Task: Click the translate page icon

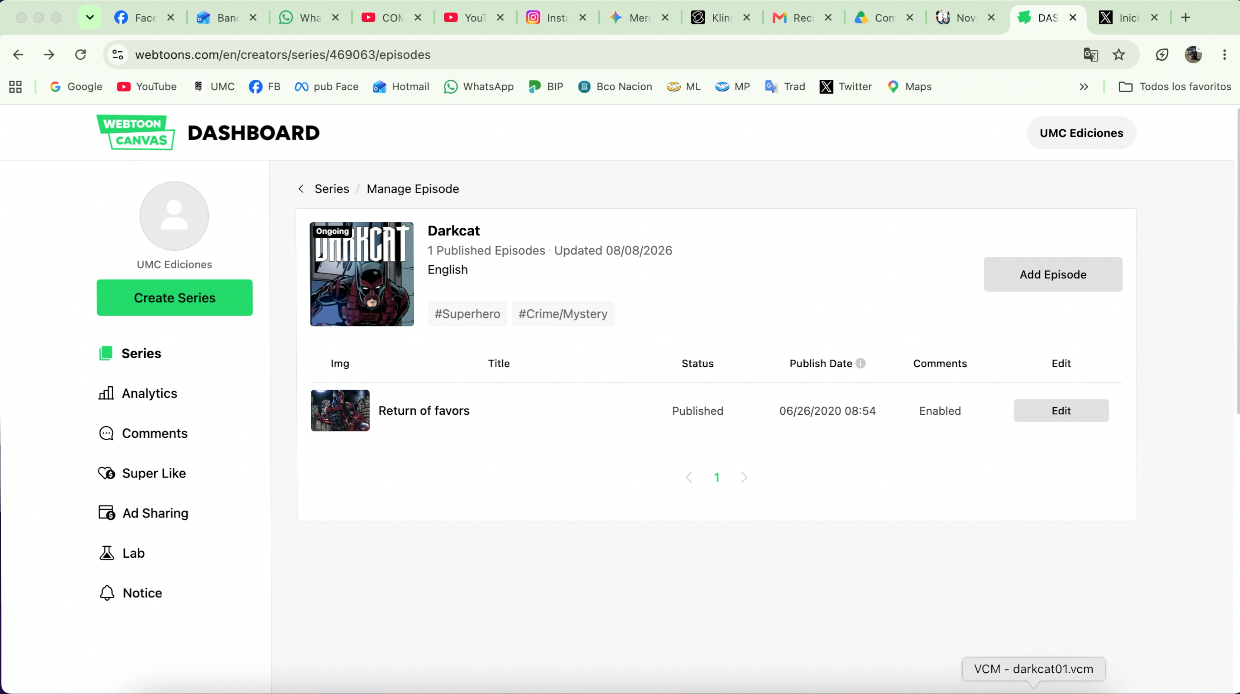Action: click(1091, 55)
